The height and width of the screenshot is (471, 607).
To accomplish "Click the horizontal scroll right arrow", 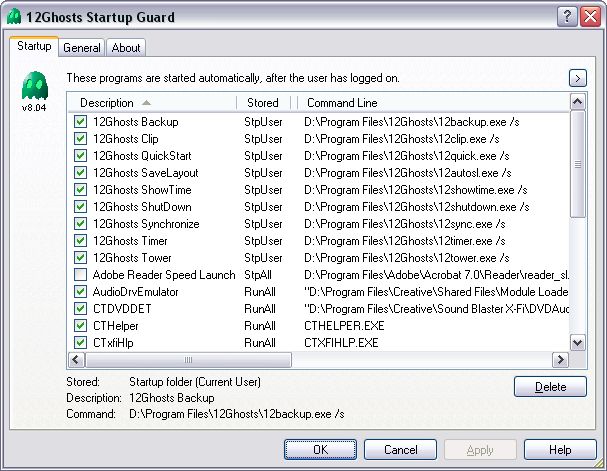I will pyautogui.click(x=560, y=360).
